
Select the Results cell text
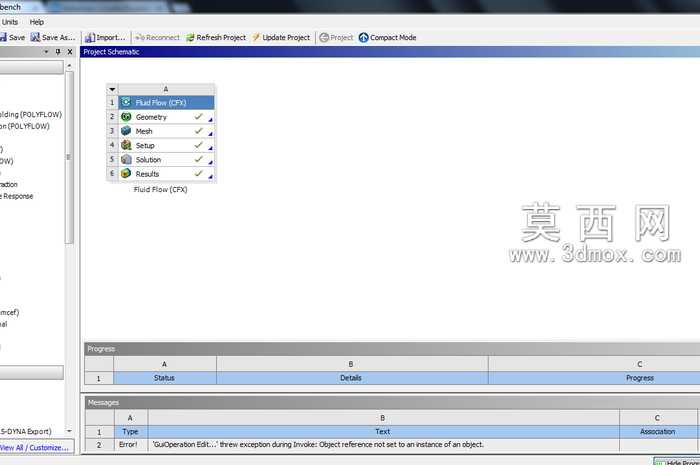pyautogui.click(x=147, y=174)
